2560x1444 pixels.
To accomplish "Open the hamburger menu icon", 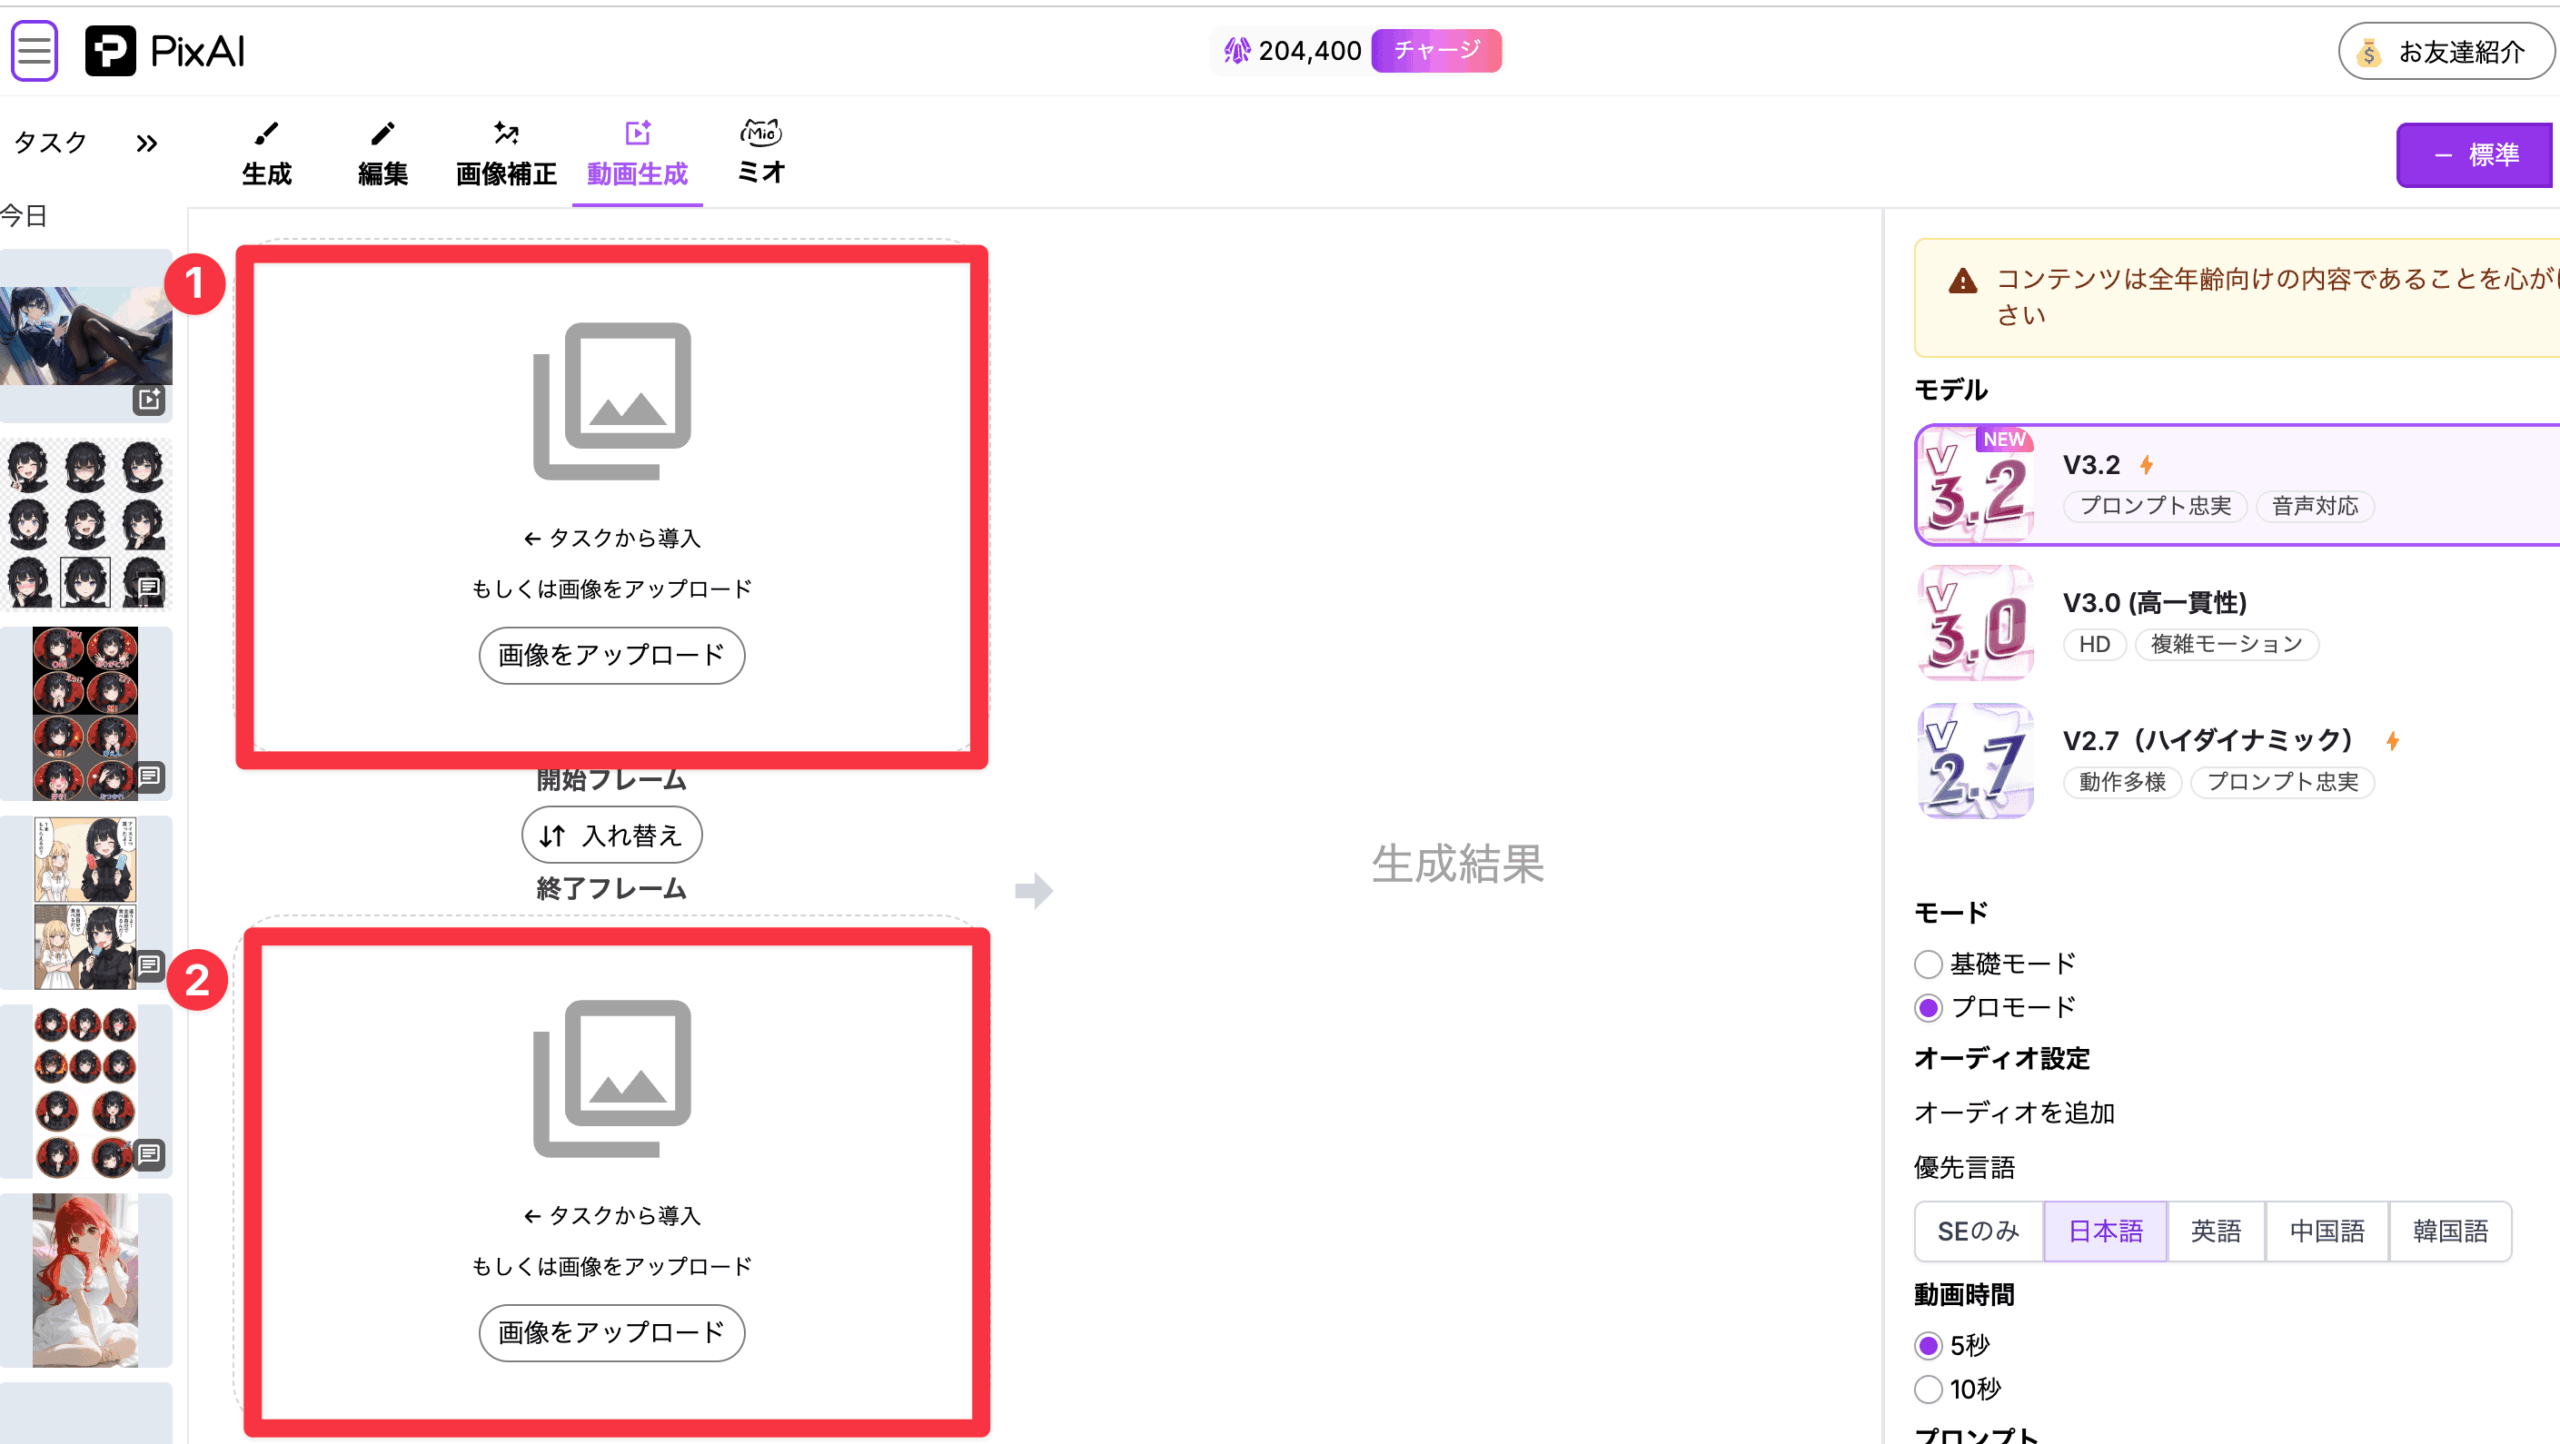I will click(34, 50).
